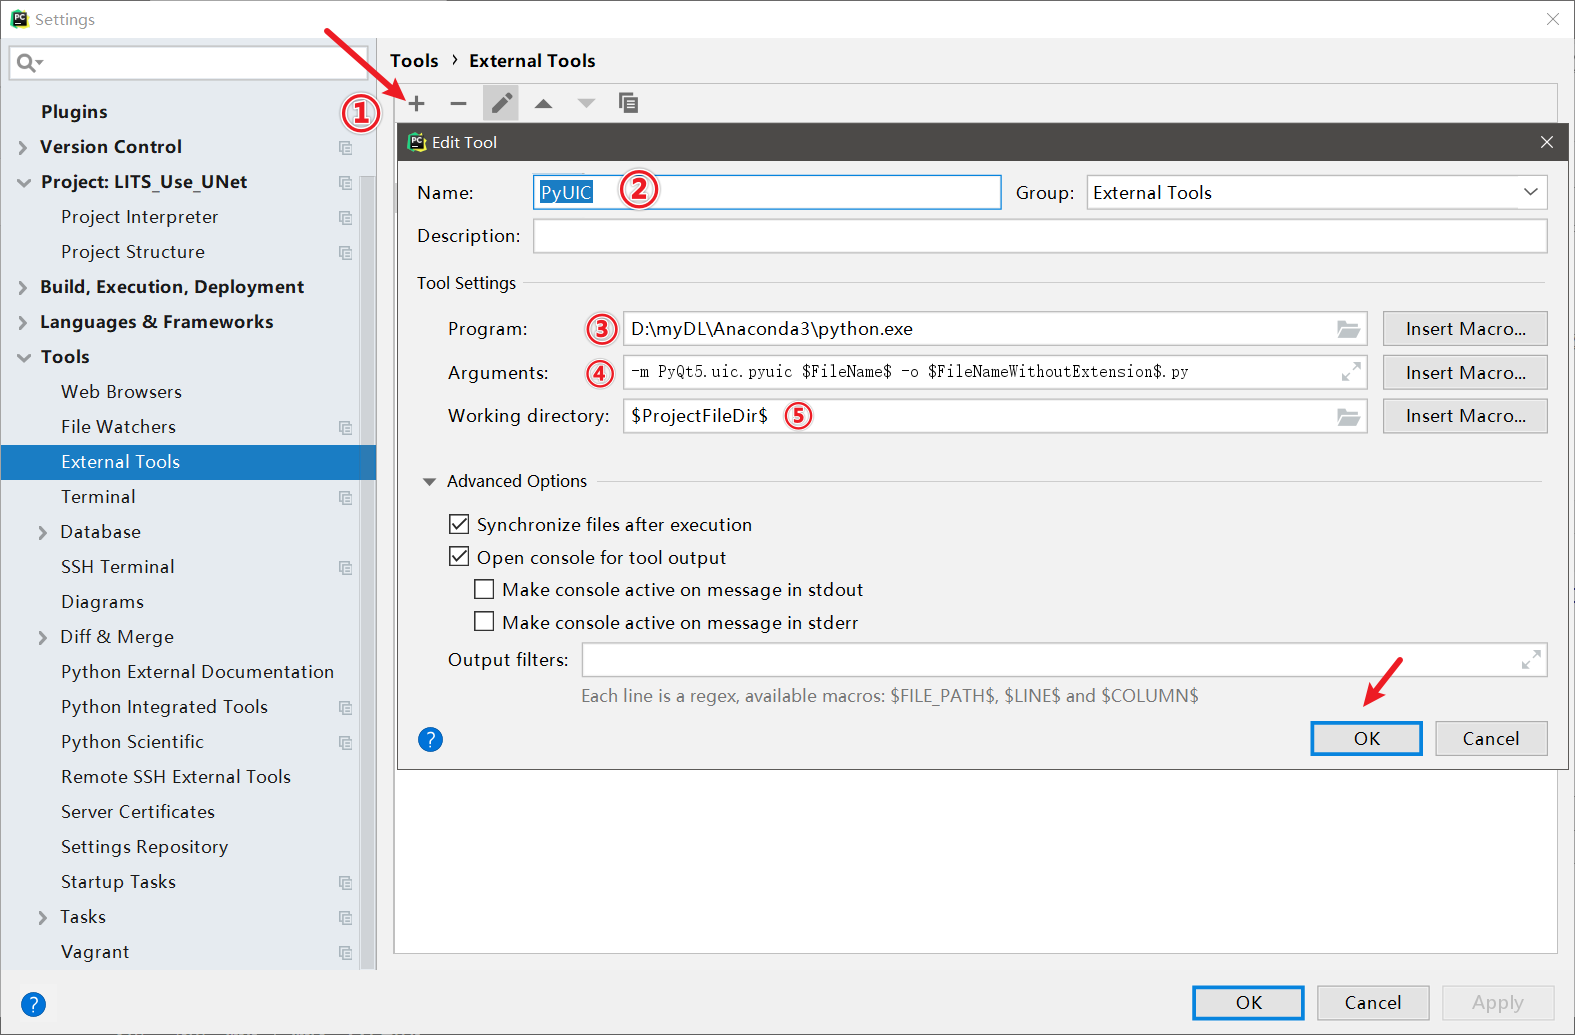Viewport: 1575px width, 1035px height.
Task: Add a new external tool with plus icon
Action: (x=417, y=103)
